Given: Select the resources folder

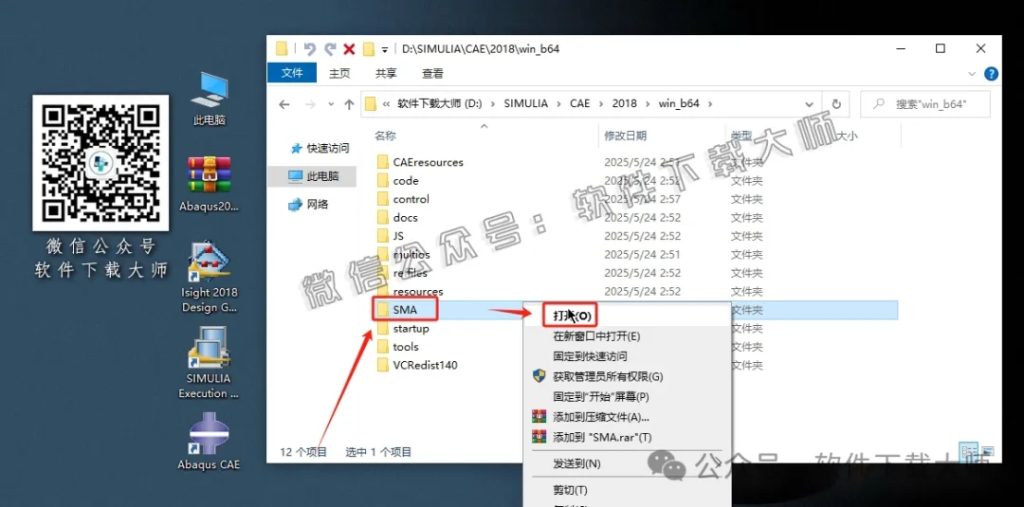Looking at the screenshot, I should (410, 291).
